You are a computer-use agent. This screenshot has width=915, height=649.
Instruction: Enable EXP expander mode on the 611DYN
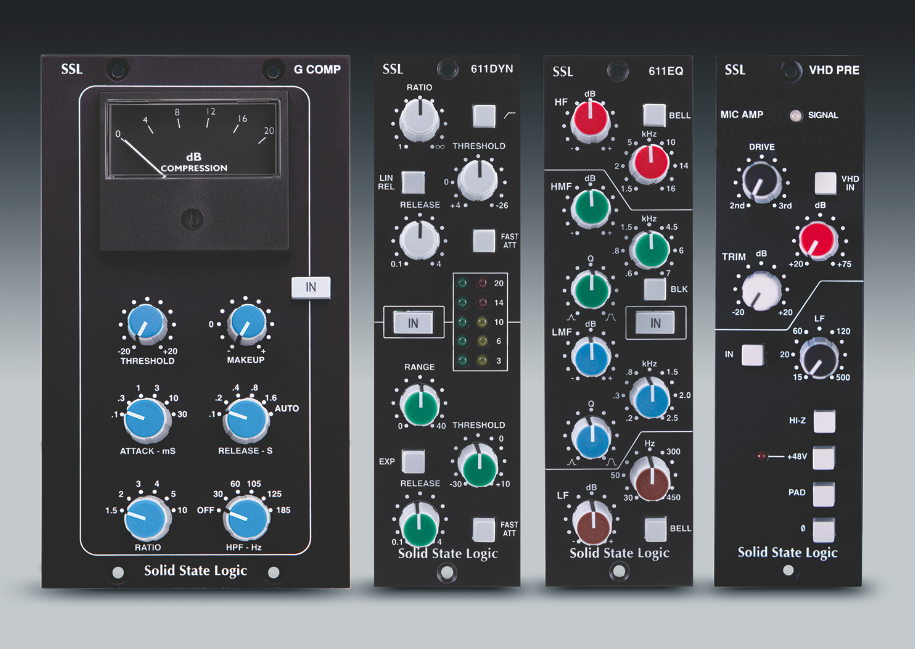coord(413,461)
